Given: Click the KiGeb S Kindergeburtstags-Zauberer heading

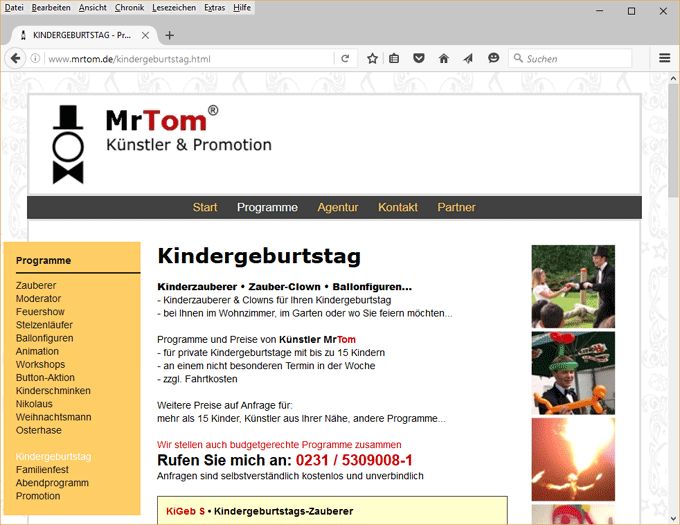Looking at the screenshot, I should [259, 511].
